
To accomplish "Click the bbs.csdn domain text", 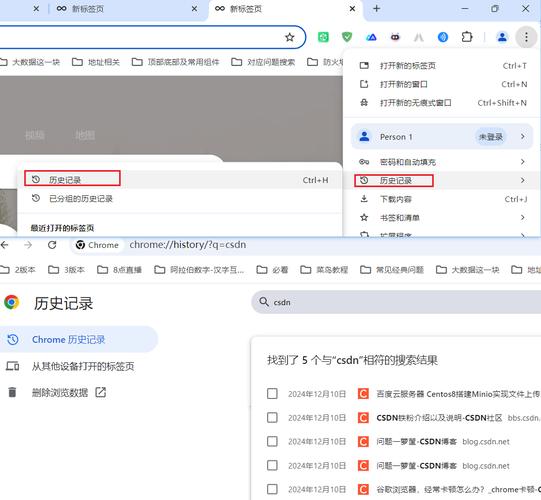I will [524, 418].
